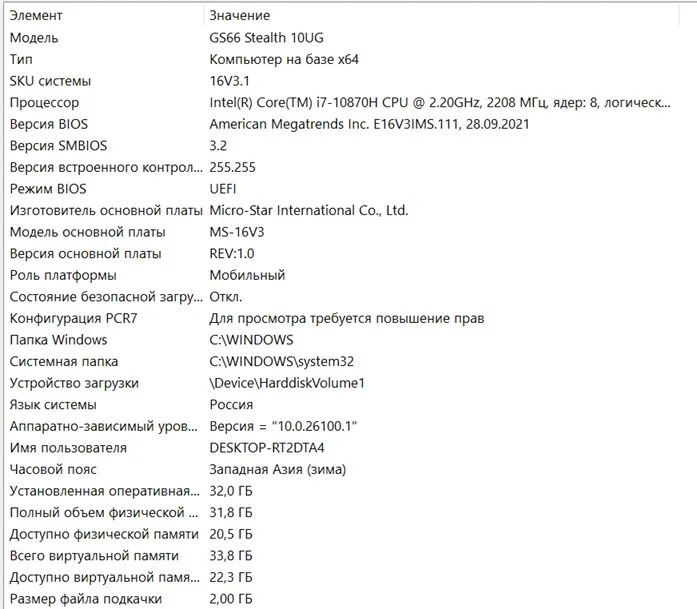Select the 'Конфигурация PCR7' row label
The height and width of the screenshot is (609, 697).
click(73, 319)
